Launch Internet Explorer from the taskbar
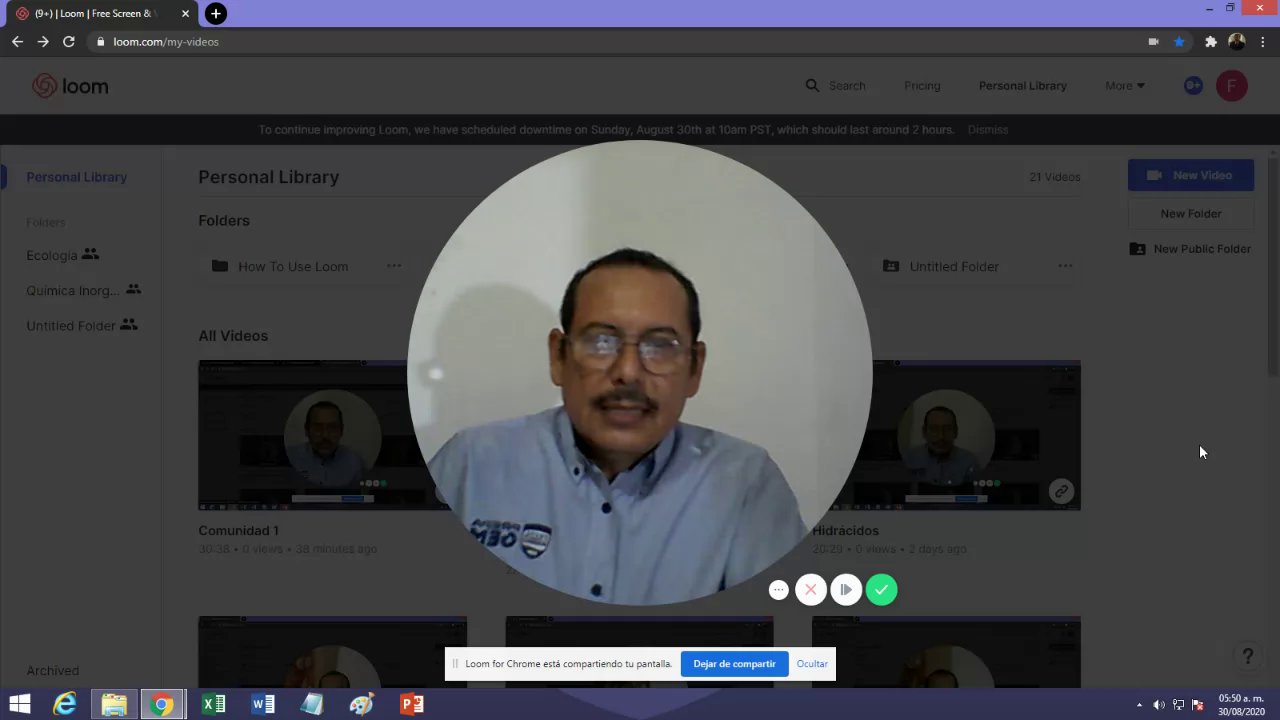Viewport: 1280px width, 720px height. coord(65,705)
